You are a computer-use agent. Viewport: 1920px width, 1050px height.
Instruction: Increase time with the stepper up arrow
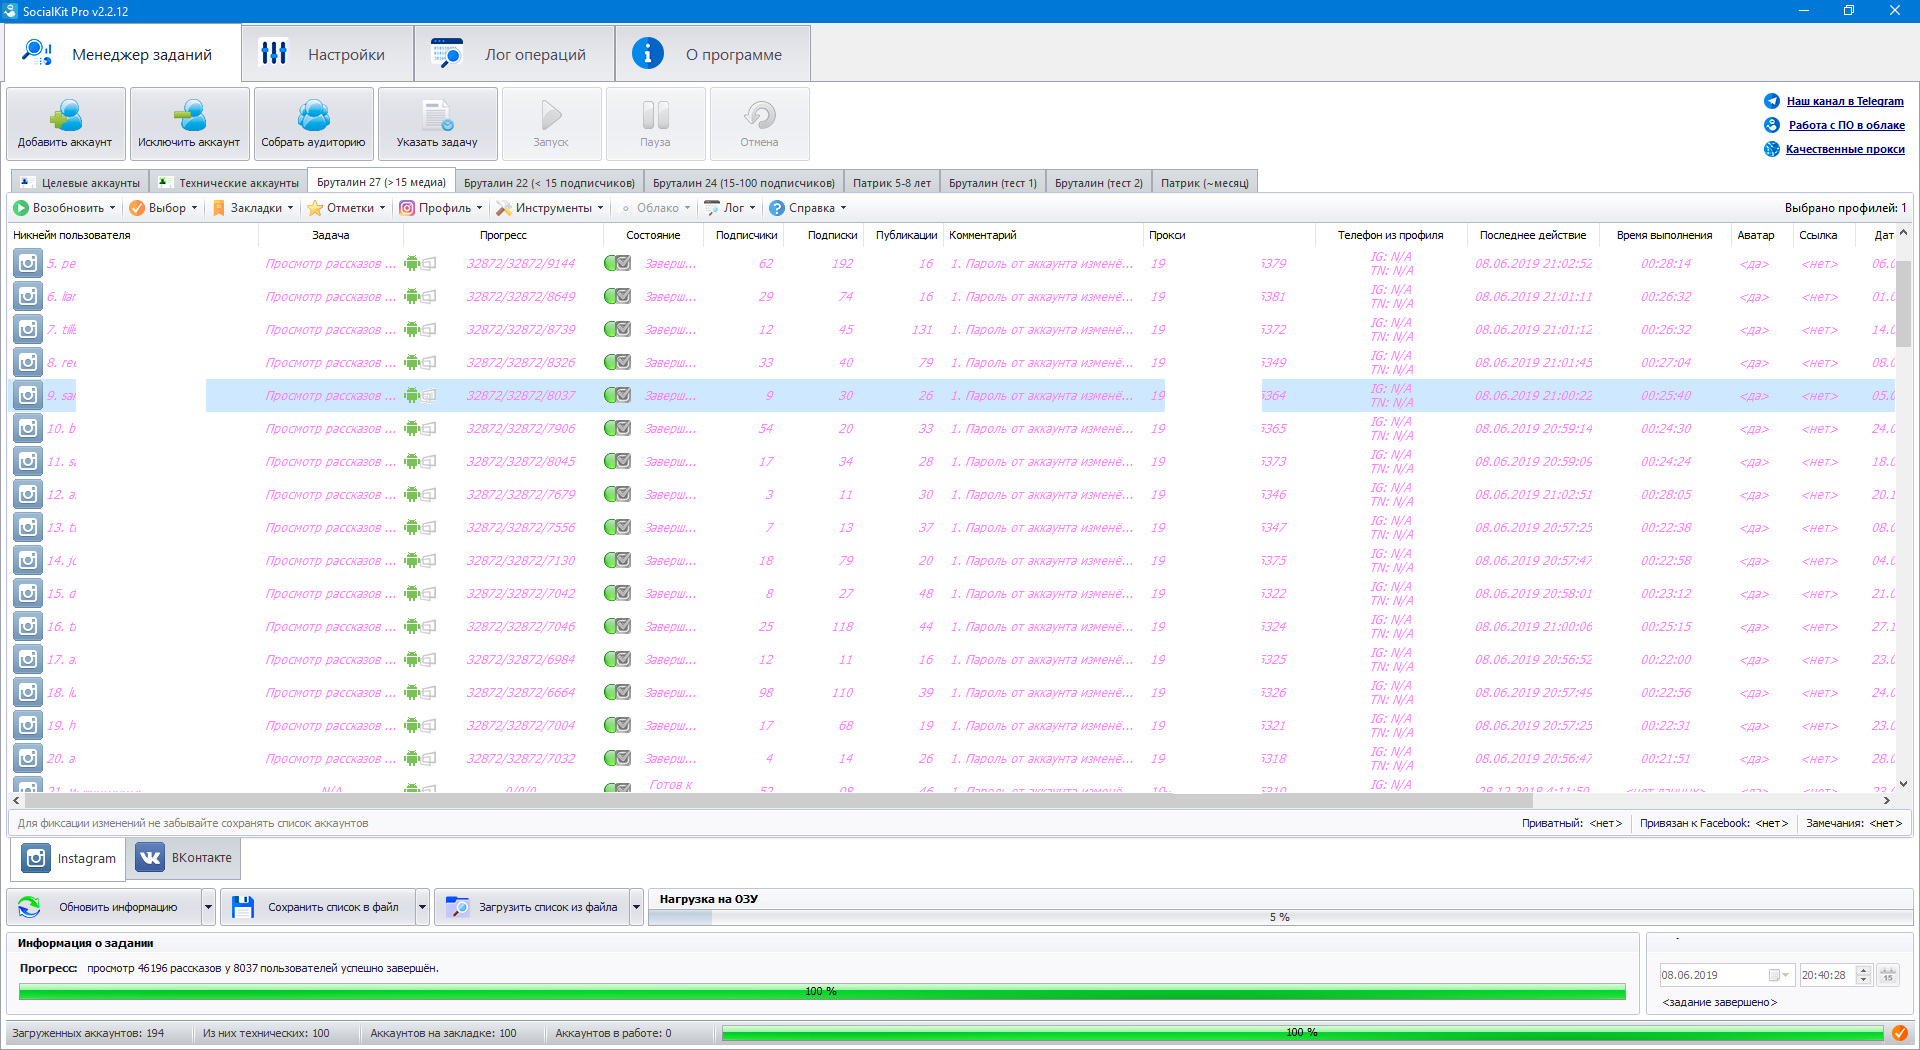click(1863, 970)
